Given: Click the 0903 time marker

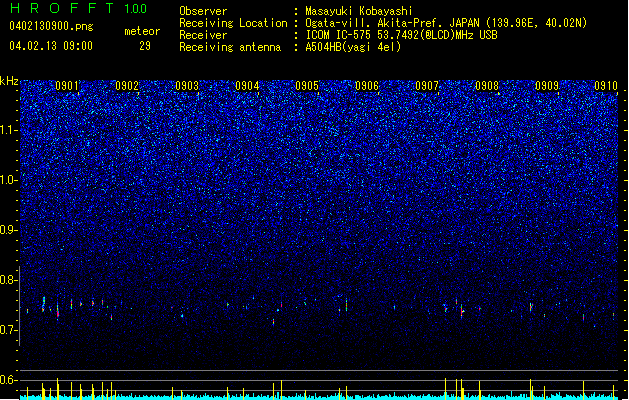Looking at the screenshot, I should click(187, 86).
